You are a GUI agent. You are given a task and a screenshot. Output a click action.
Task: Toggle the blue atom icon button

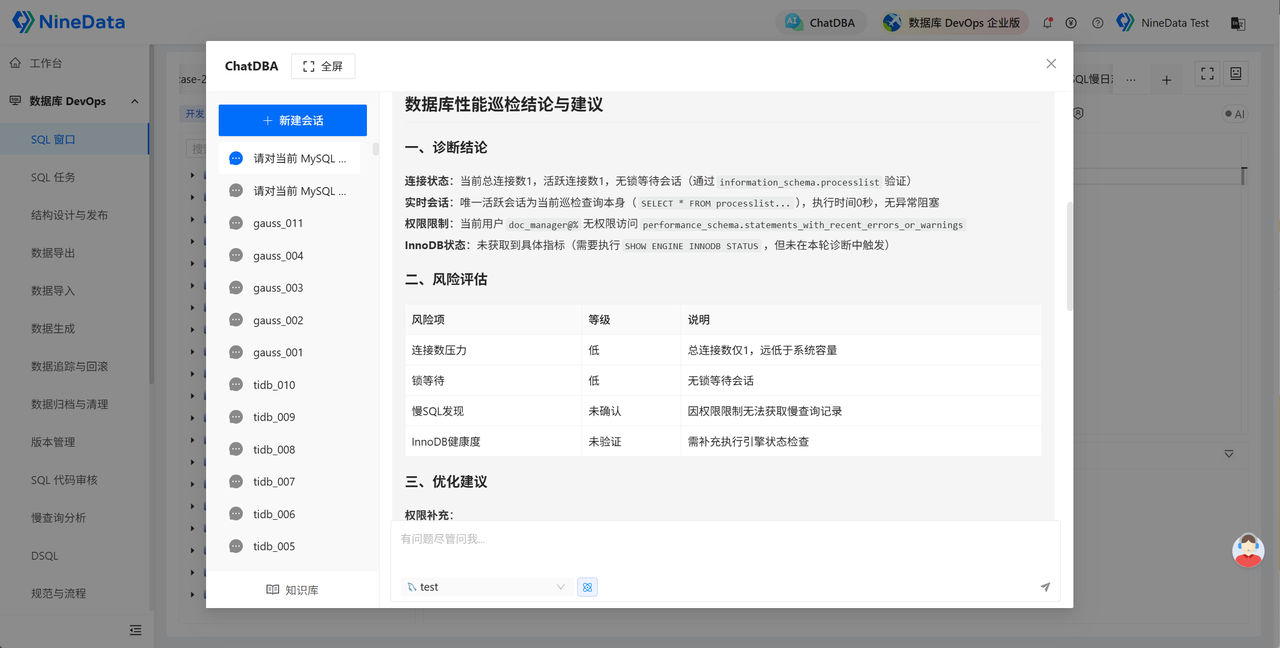click(588, 587)
